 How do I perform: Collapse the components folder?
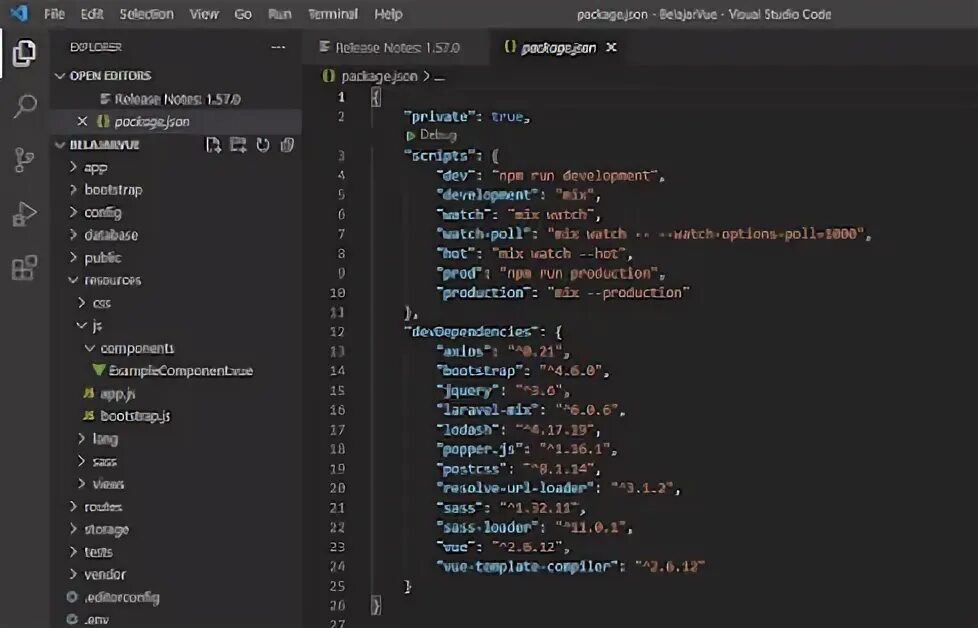click(90, 347)
